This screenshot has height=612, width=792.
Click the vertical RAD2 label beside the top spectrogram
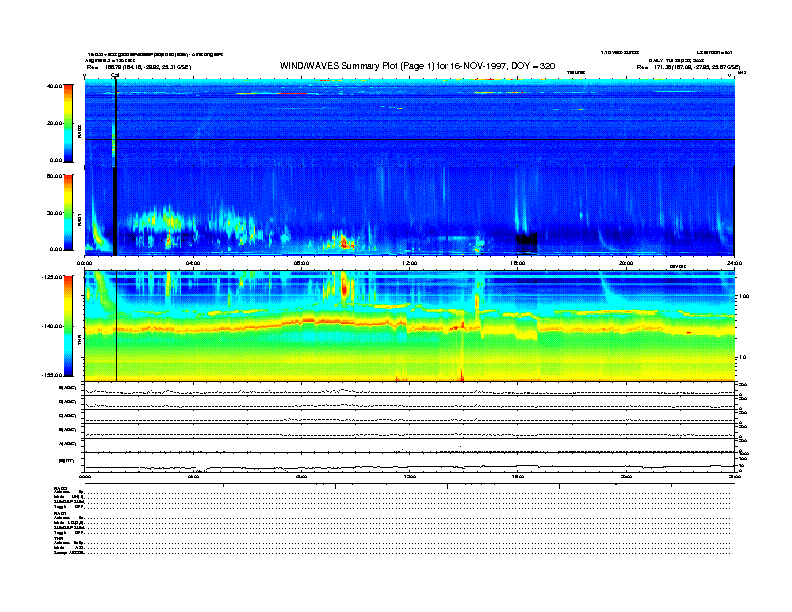pos(79,132)
